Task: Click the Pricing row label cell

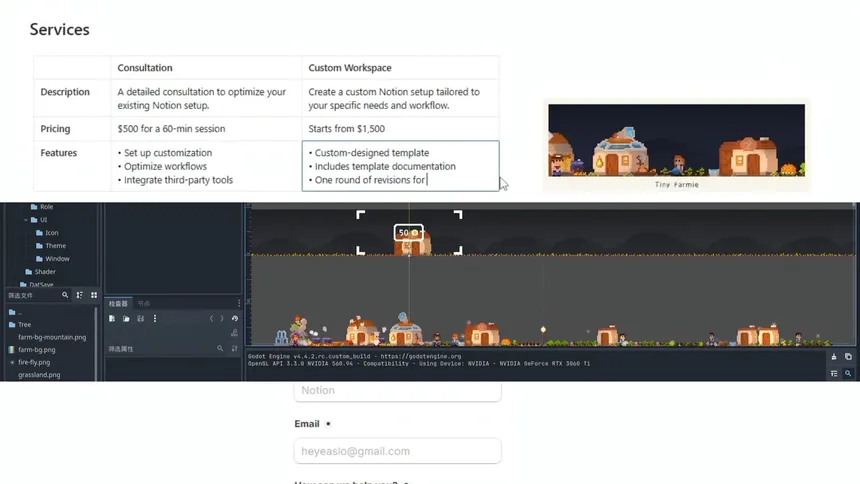Action: pos(72,128)
